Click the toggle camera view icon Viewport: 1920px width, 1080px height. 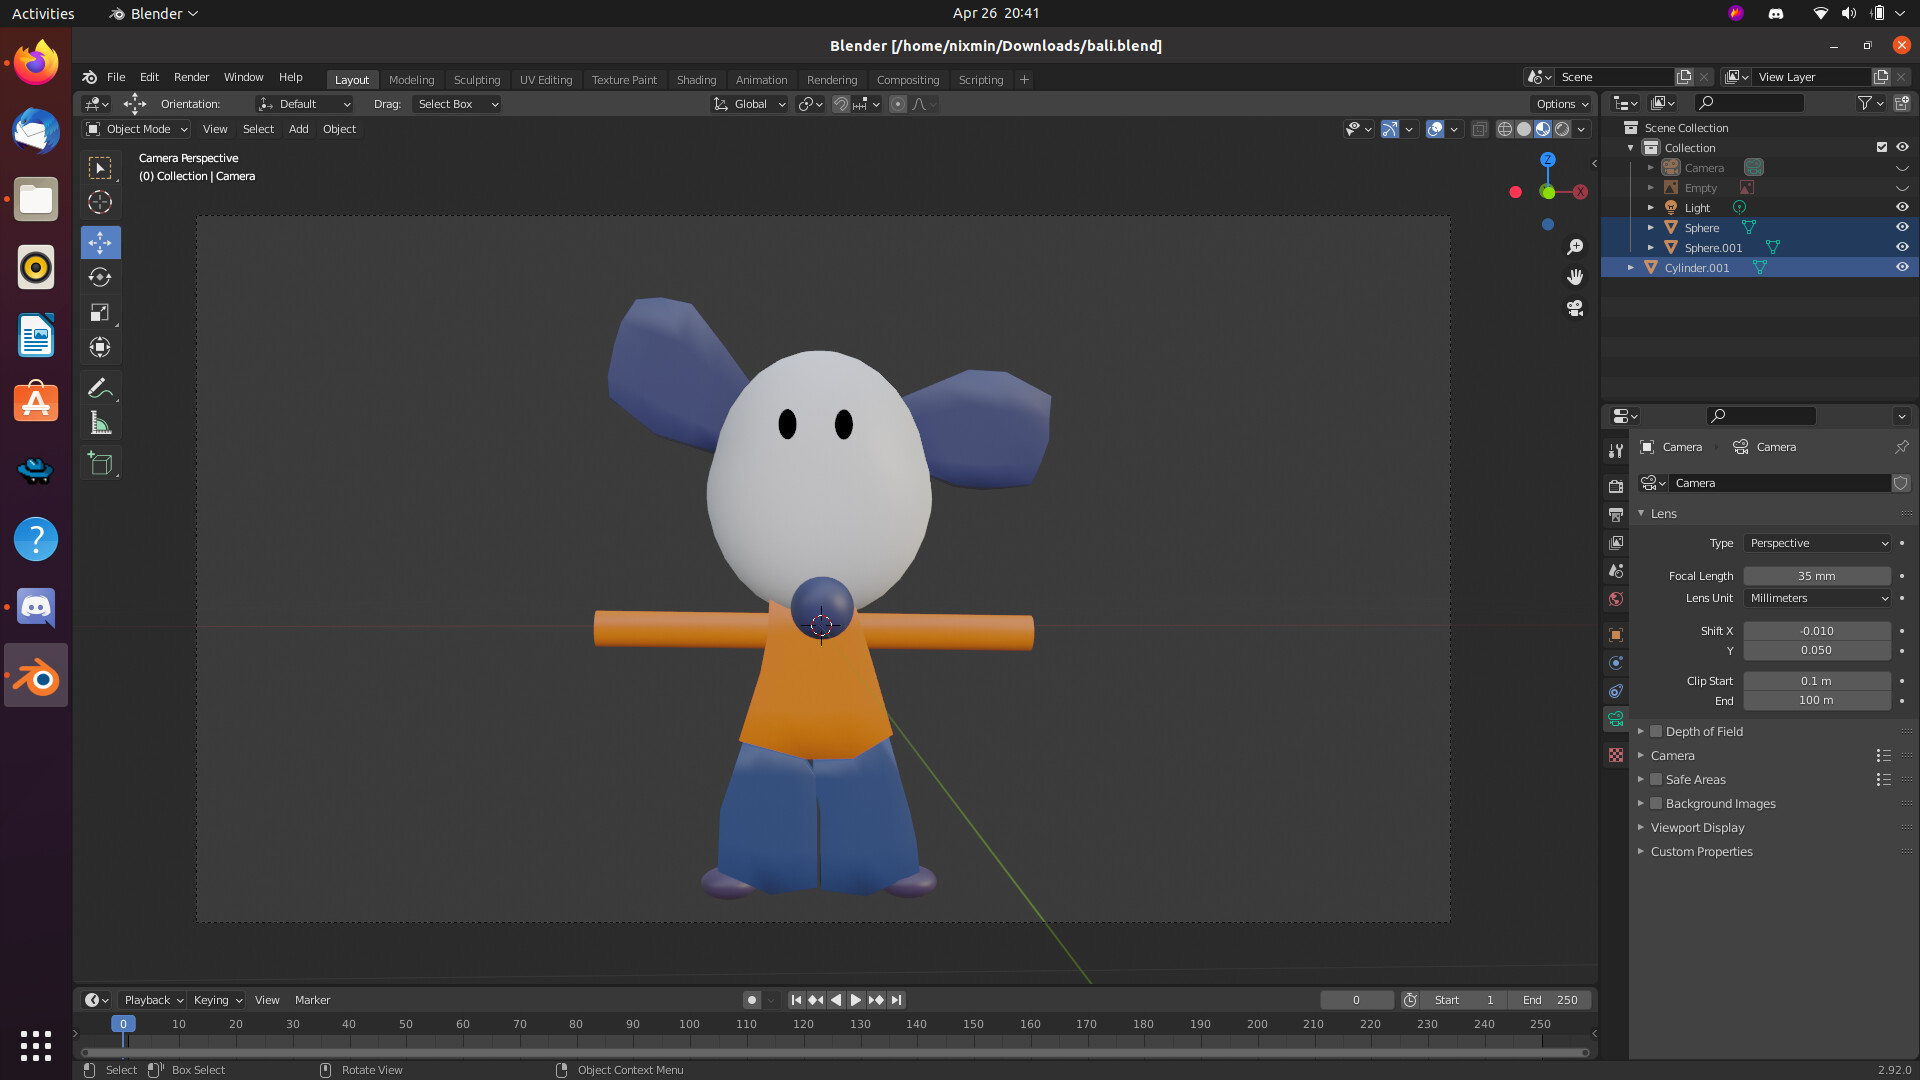(x=1575, y=308)
